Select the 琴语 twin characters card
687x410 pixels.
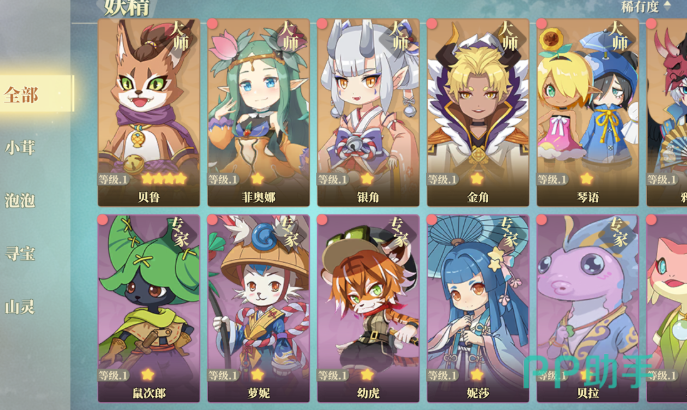pos(588,112)
